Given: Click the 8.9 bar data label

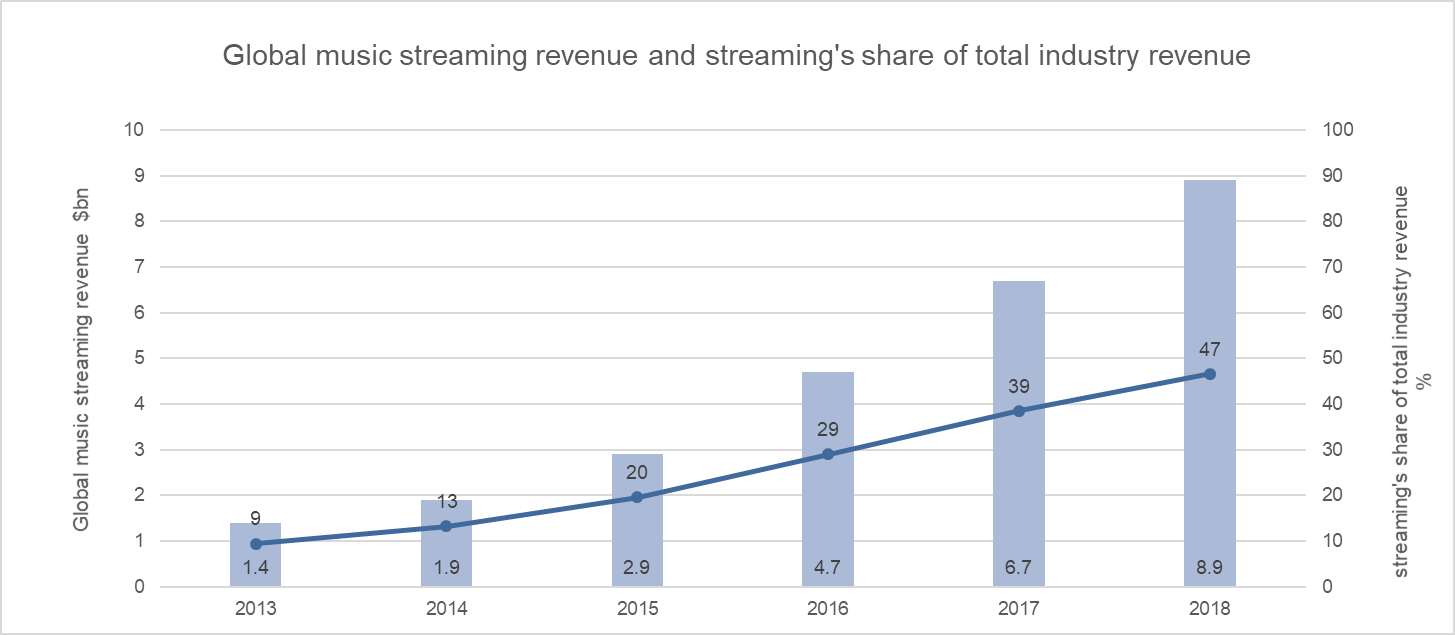Looking at the screenshot, I should pos(1209,570).
